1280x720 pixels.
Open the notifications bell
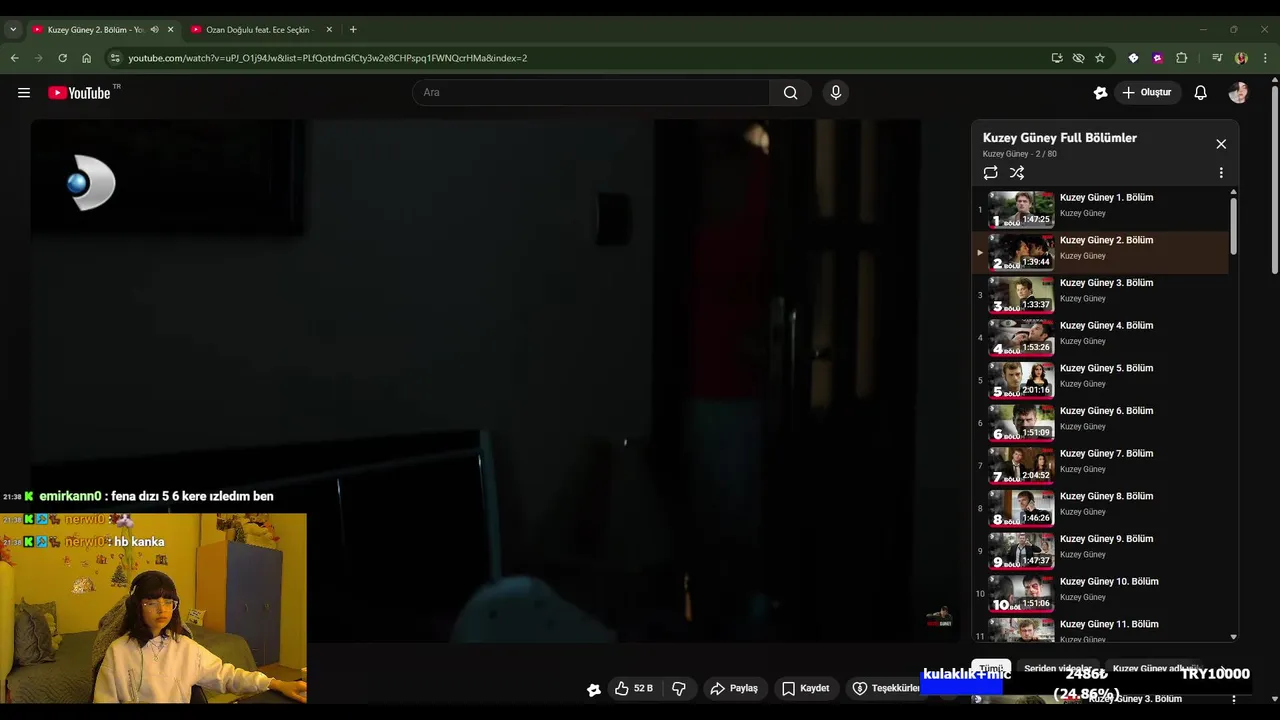1201,93
